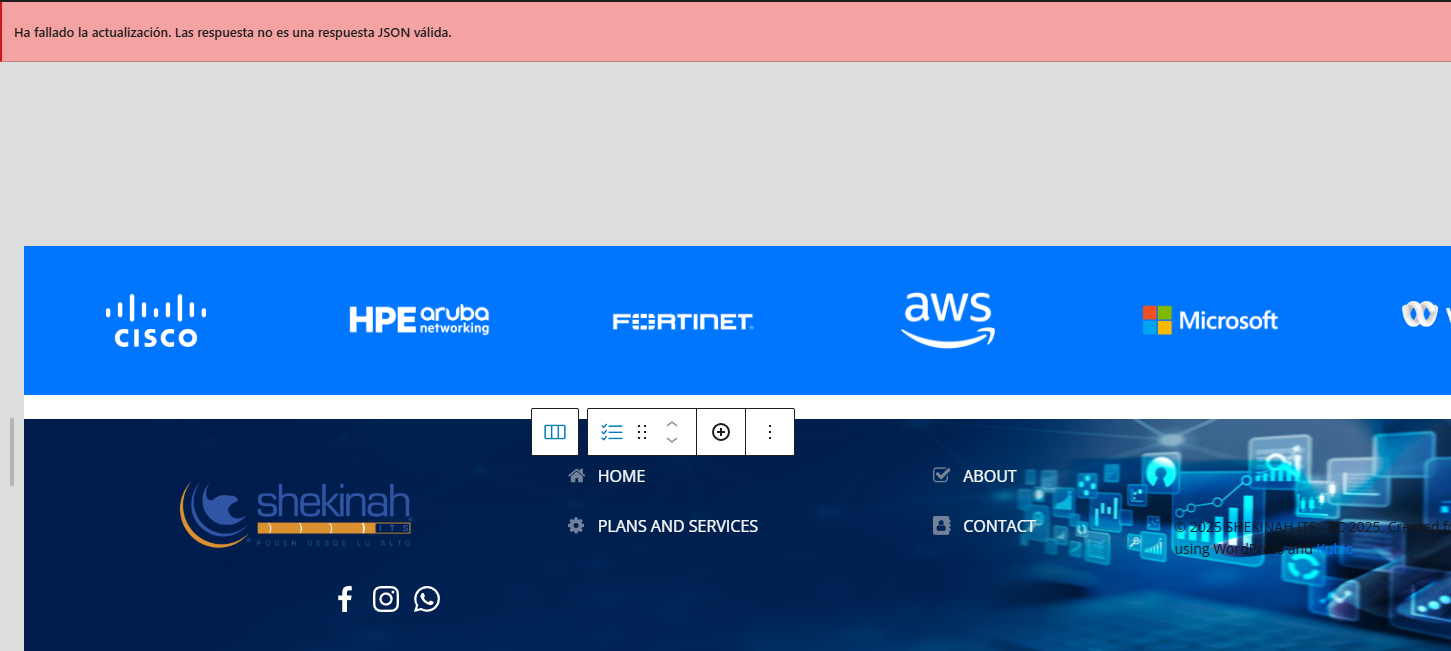
Task: Click the HPE Aruba Networking logo
Action: point(419,320)
